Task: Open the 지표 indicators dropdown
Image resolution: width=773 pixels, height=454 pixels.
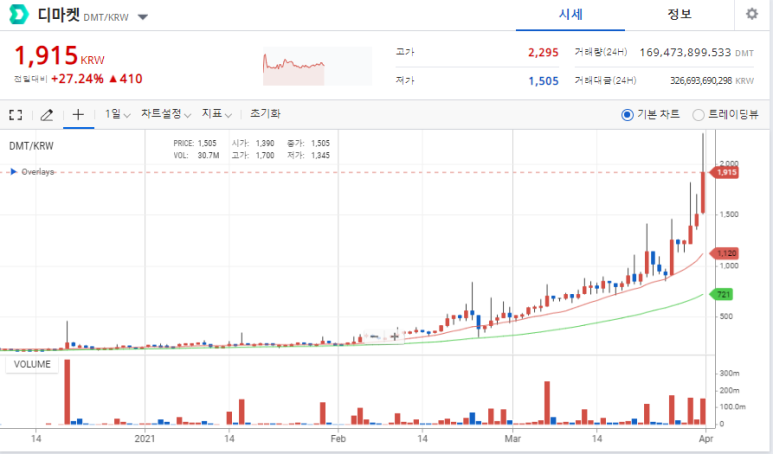Action: [216, 114]
